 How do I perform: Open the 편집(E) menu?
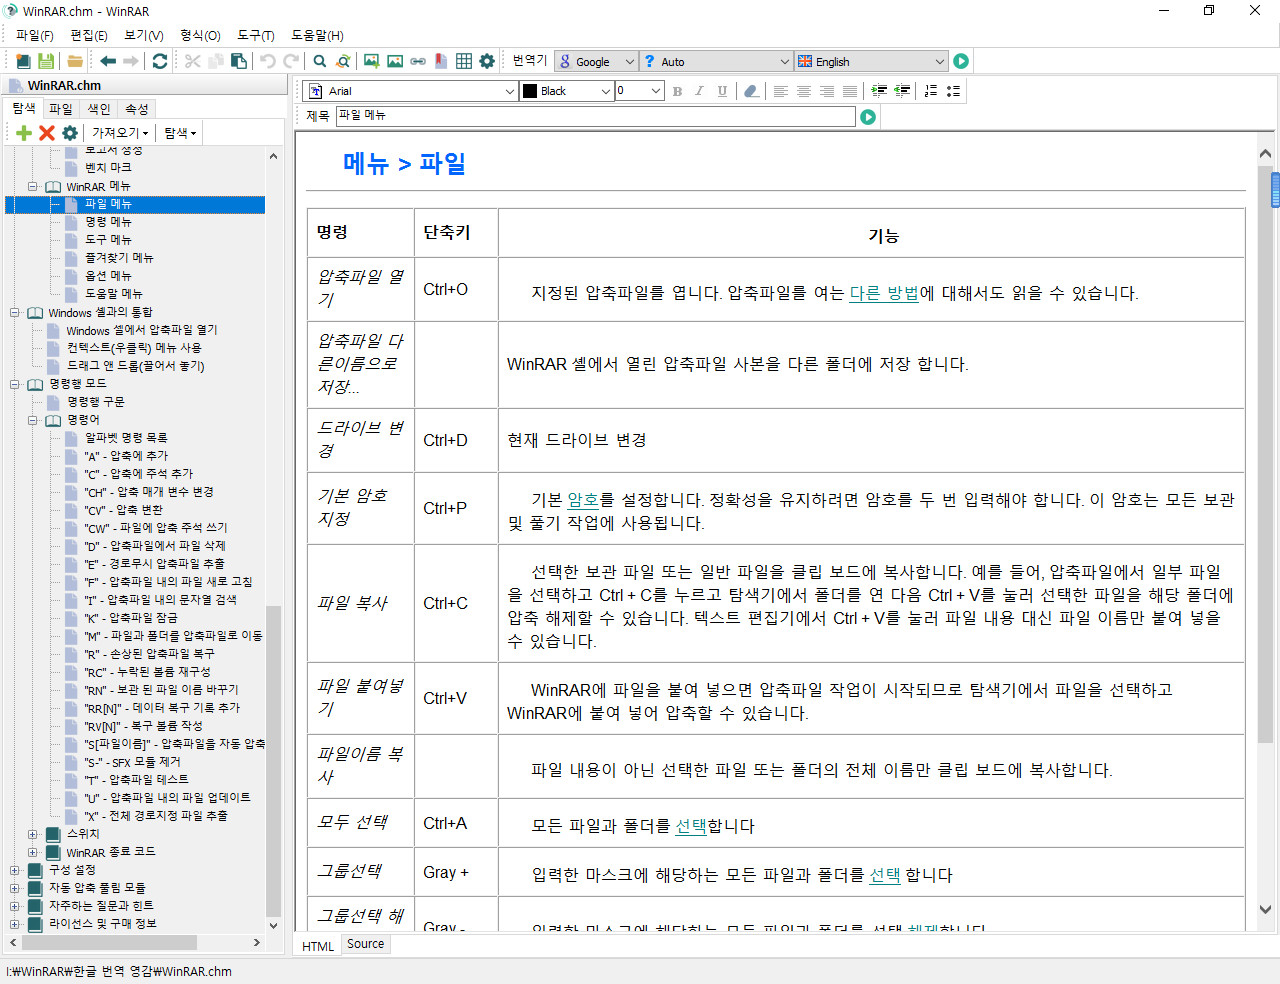(x=89, y=35)
